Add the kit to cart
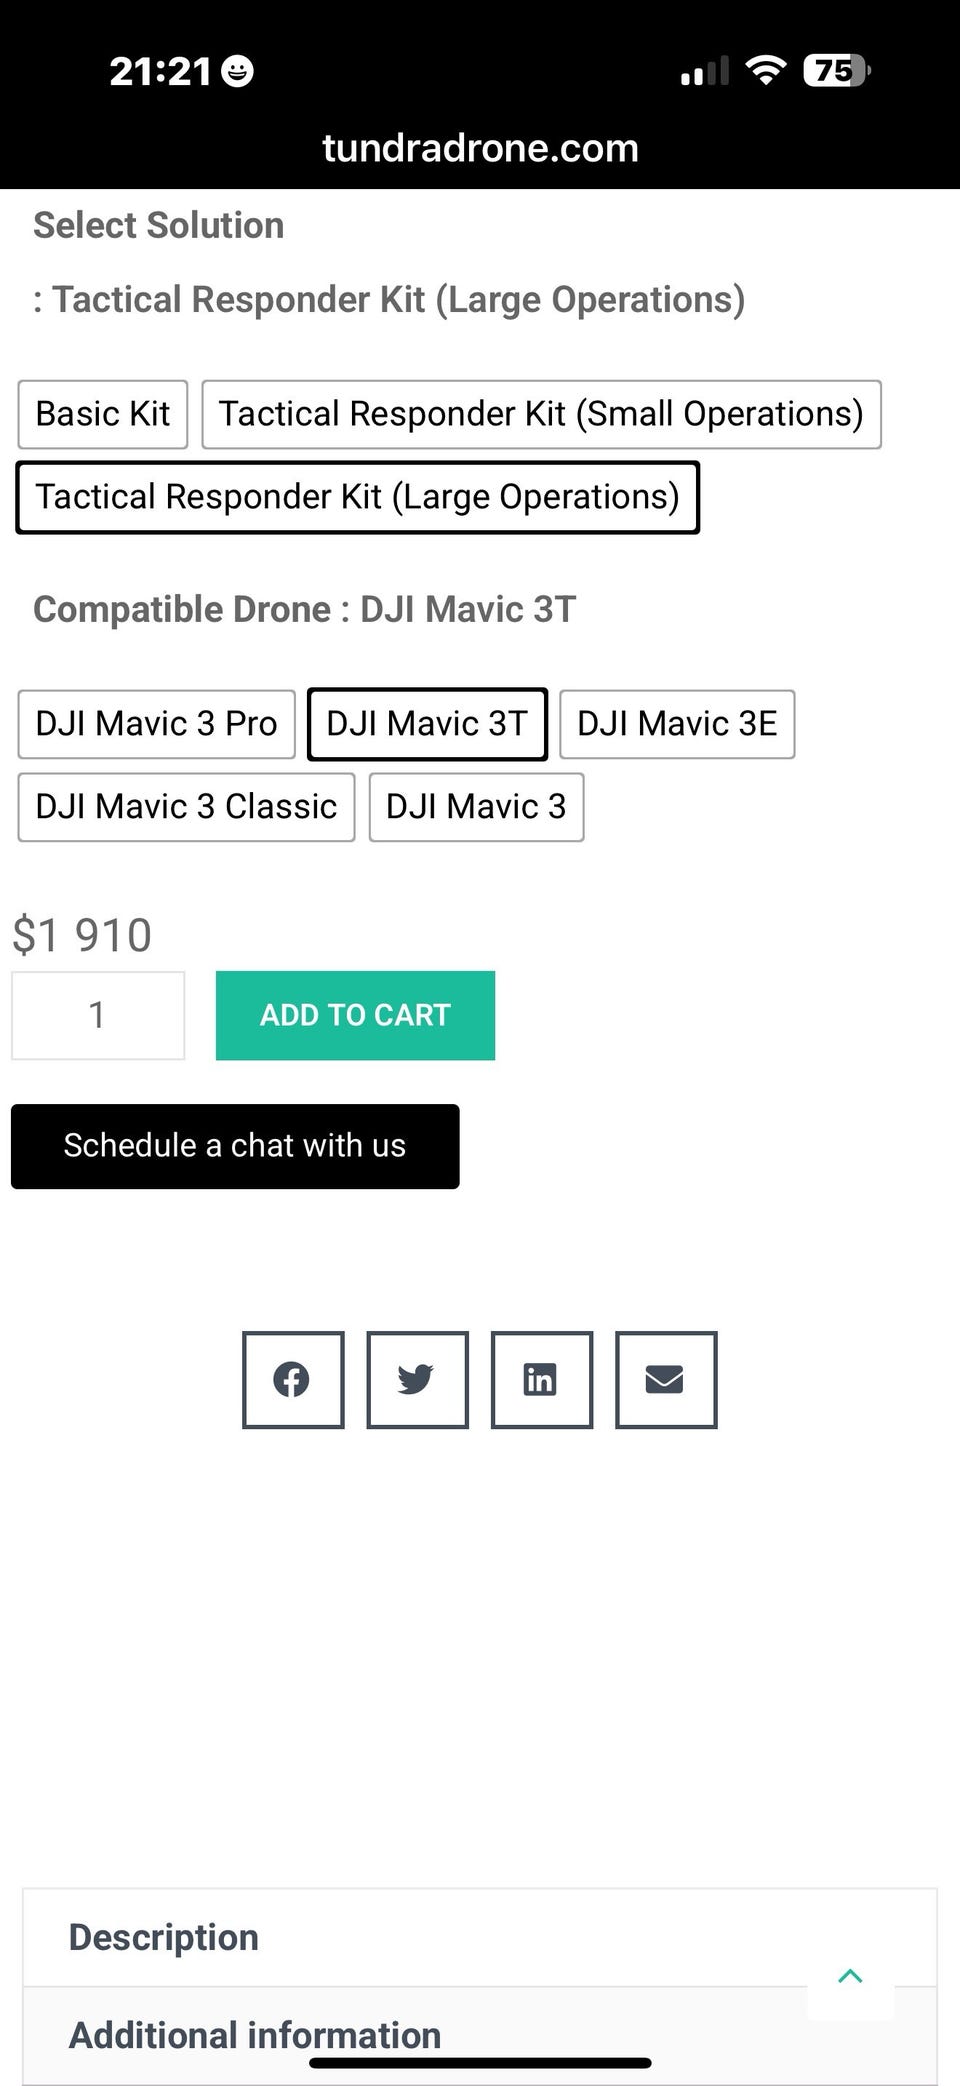 [x=355, y=1015]
